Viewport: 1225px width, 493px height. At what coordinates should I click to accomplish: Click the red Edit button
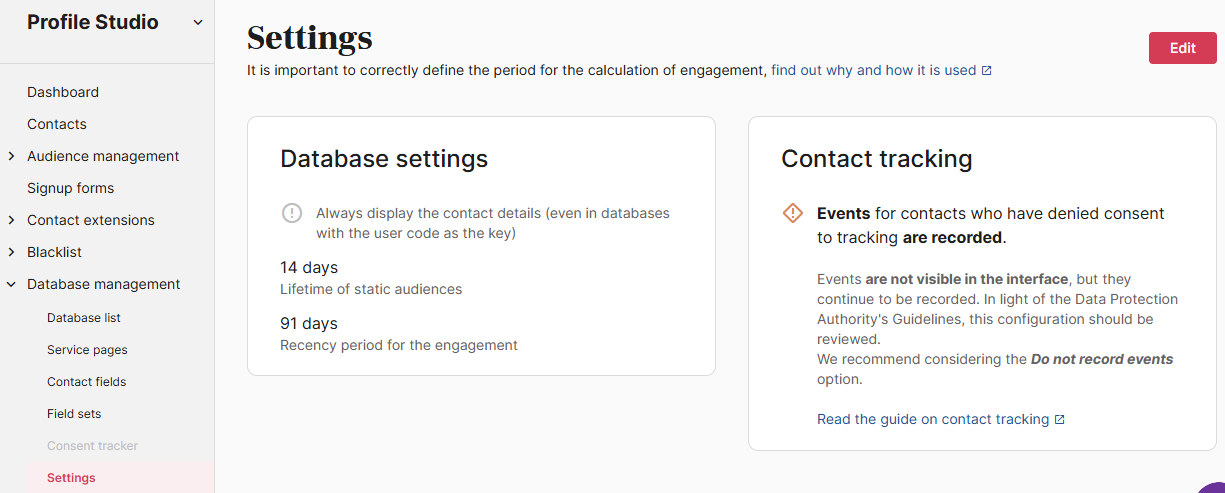point(1183,48)
